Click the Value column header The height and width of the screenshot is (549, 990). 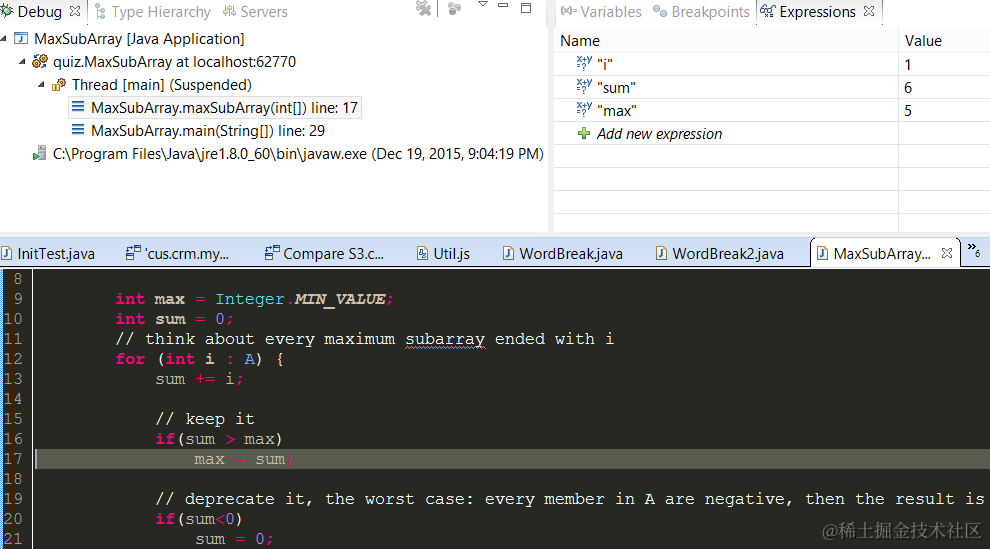[x=923, y=41]
